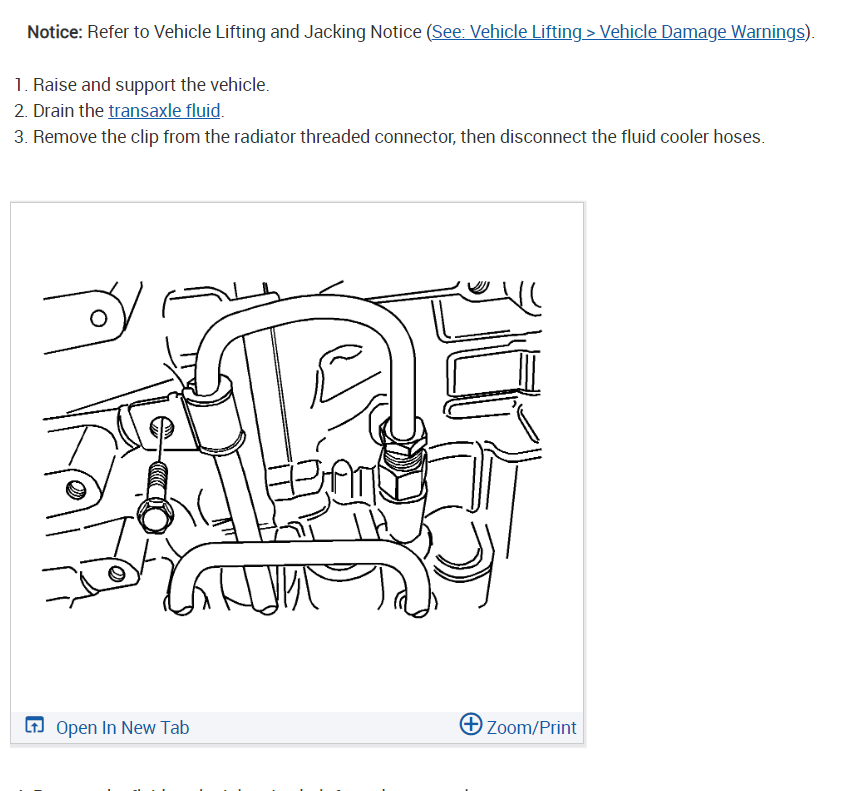This screenshot has height=791, width=863.
Task: Click the bold 'Notice:' label
Action: 54,32
